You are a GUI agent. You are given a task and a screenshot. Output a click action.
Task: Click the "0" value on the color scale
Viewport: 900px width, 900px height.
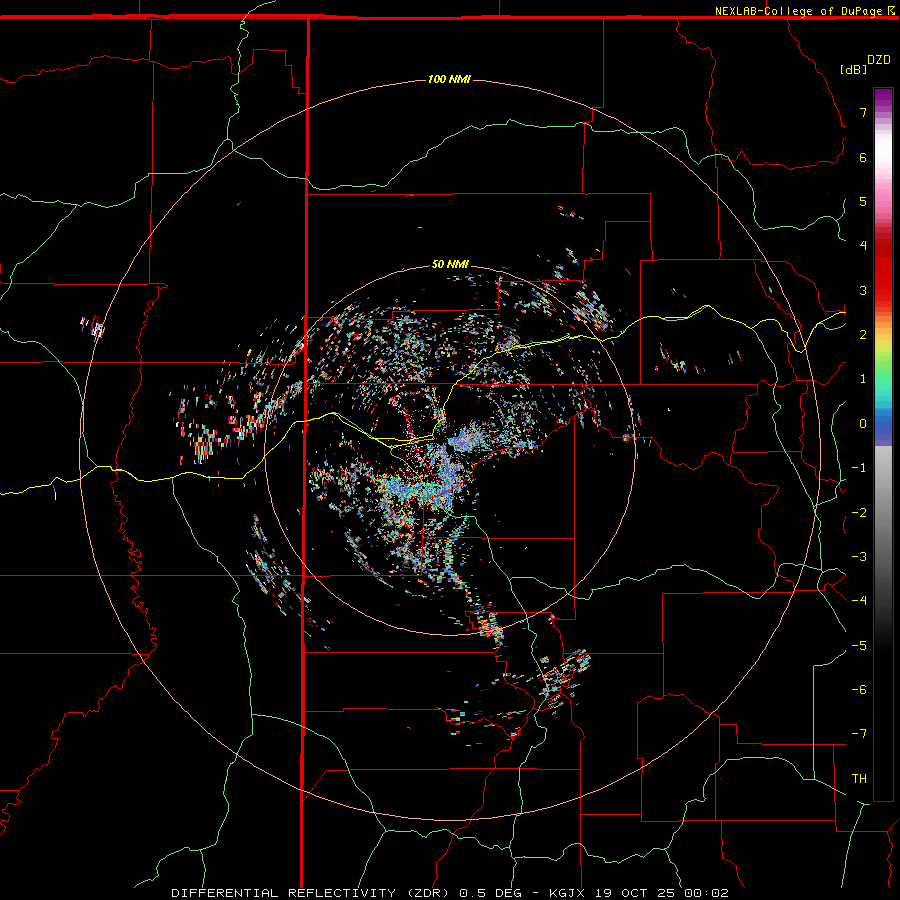point(863,424)
